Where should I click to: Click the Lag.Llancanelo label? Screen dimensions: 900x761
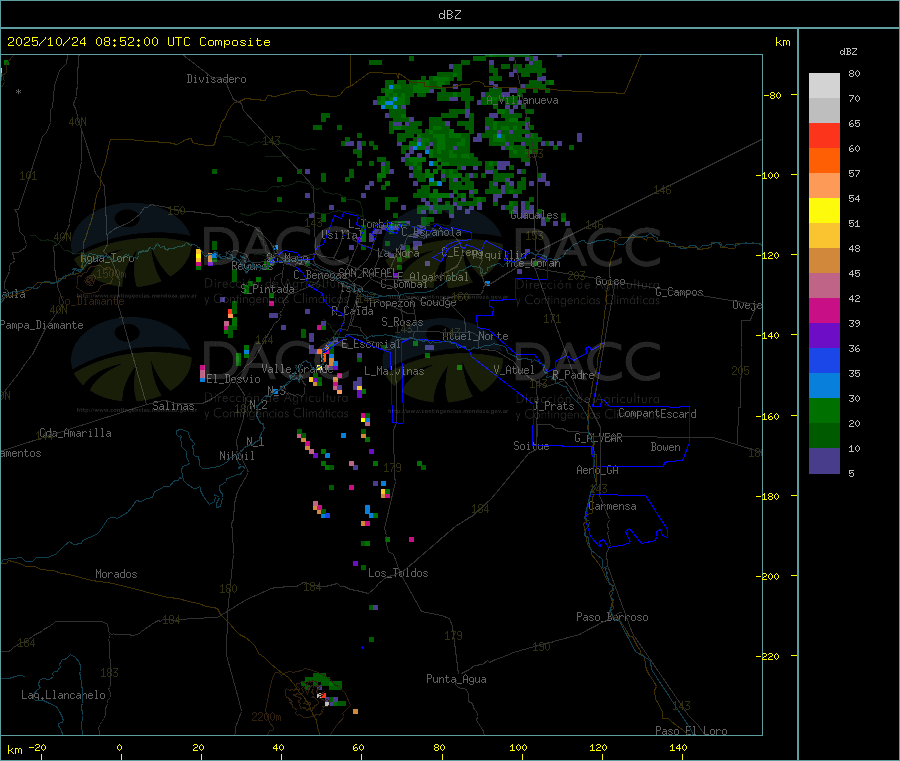64,696
